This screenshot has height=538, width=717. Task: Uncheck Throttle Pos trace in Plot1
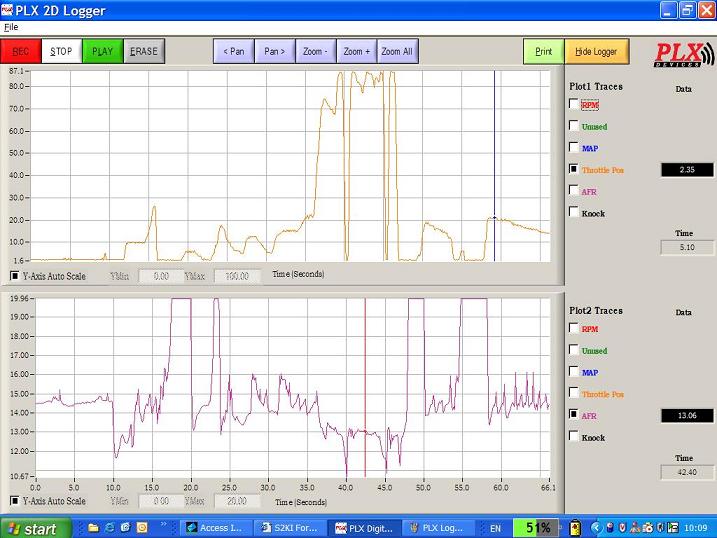[573, 169]
